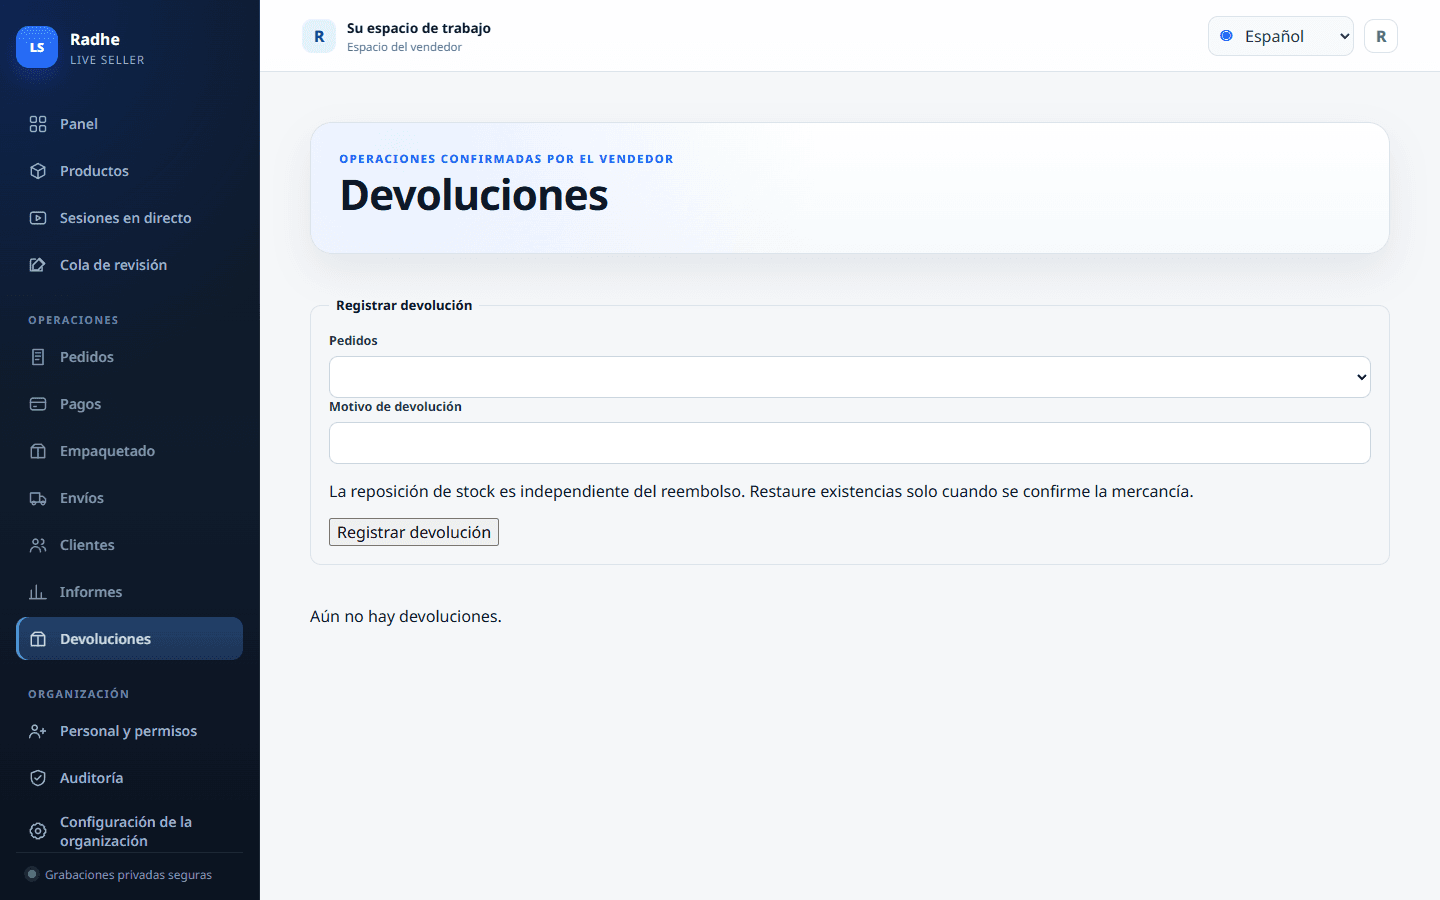Click the Registrar devolución button

point(414,532)
